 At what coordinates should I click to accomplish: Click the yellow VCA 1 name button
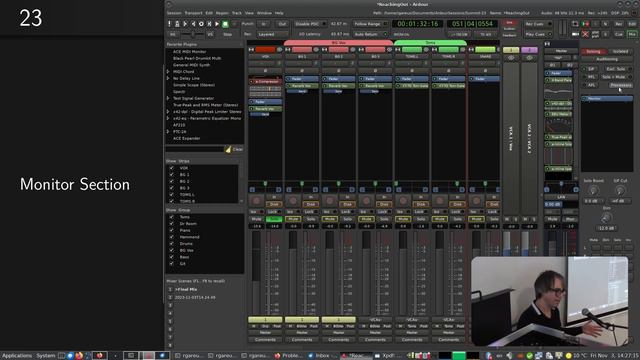pos(511,50)
